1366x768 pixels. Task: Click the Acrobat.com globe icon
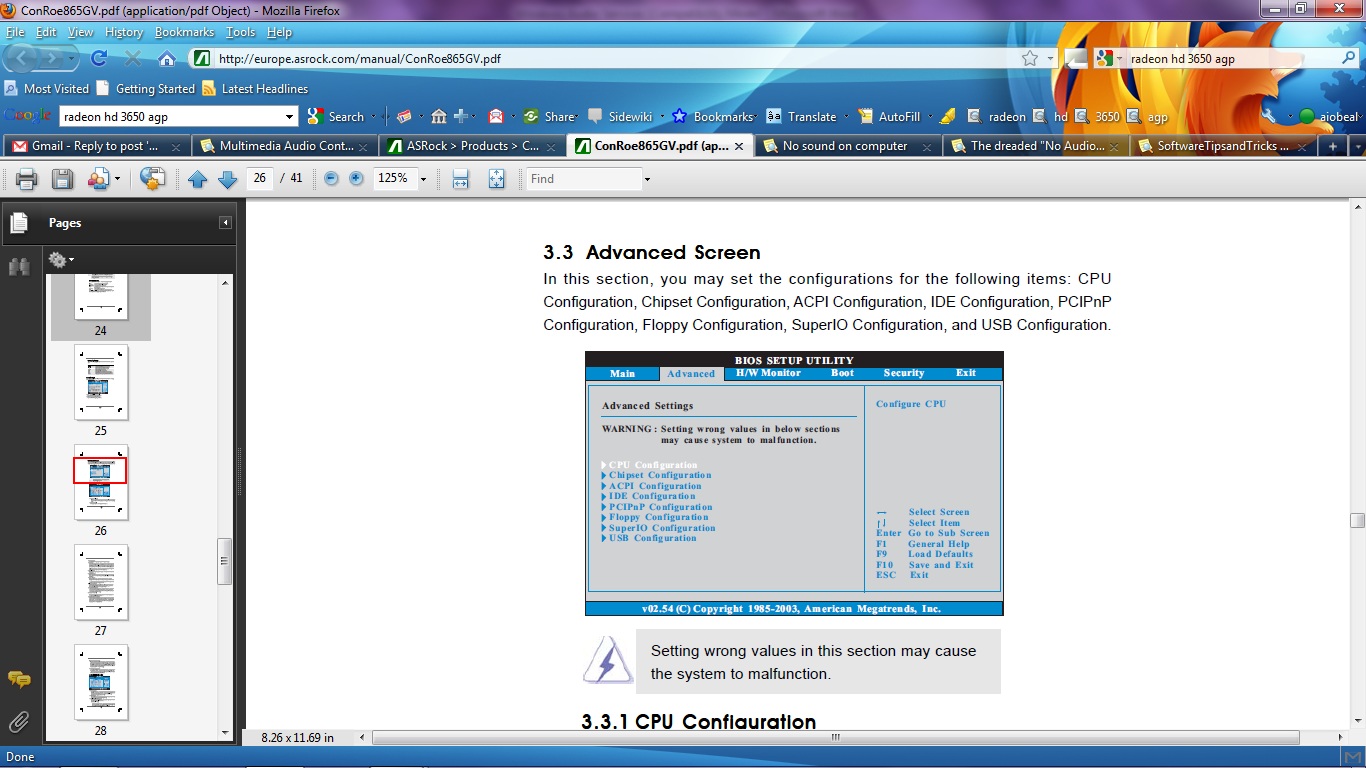pos(152,179)
